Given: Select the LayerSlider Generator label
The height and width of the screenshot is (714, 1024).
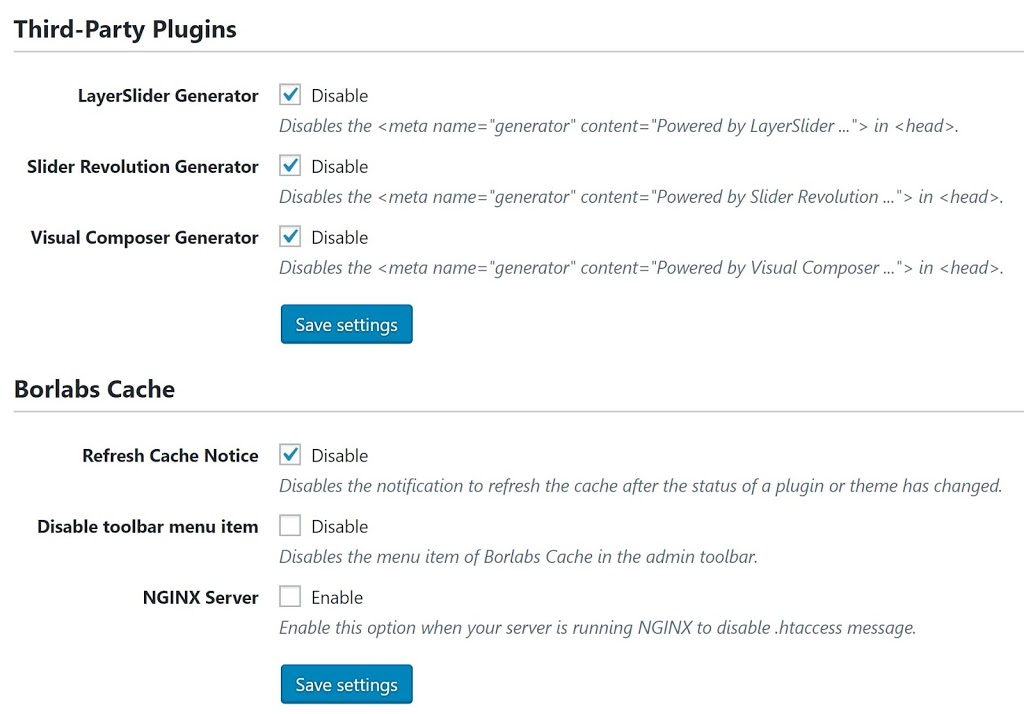Looking at the screenshot, I should pyautogui.click(x=167, y=96).
